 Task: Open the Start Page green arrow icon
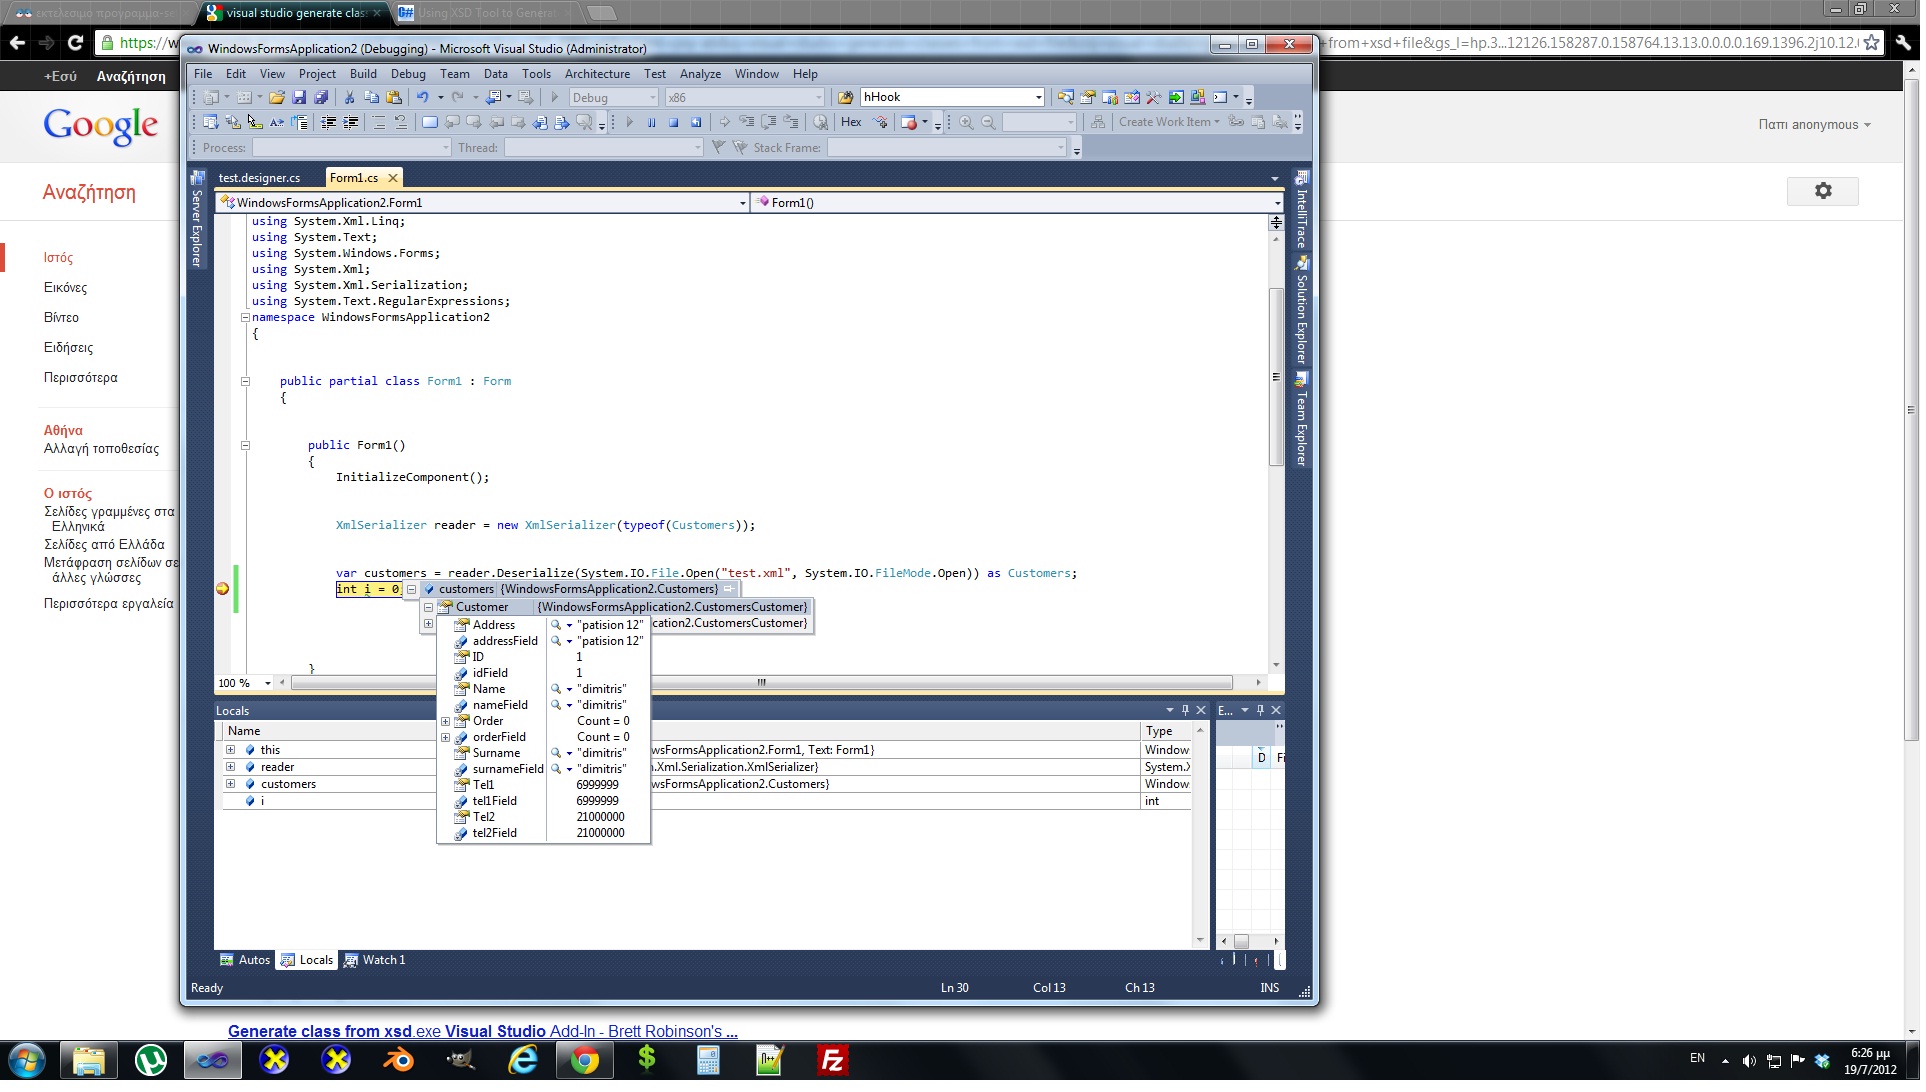(x=1176, y=97)
